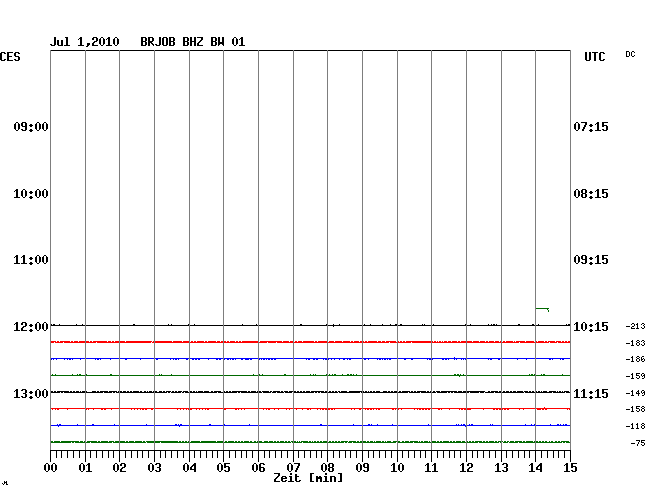
Task: Click the green trace with DC -159
Action: point(310,375)
